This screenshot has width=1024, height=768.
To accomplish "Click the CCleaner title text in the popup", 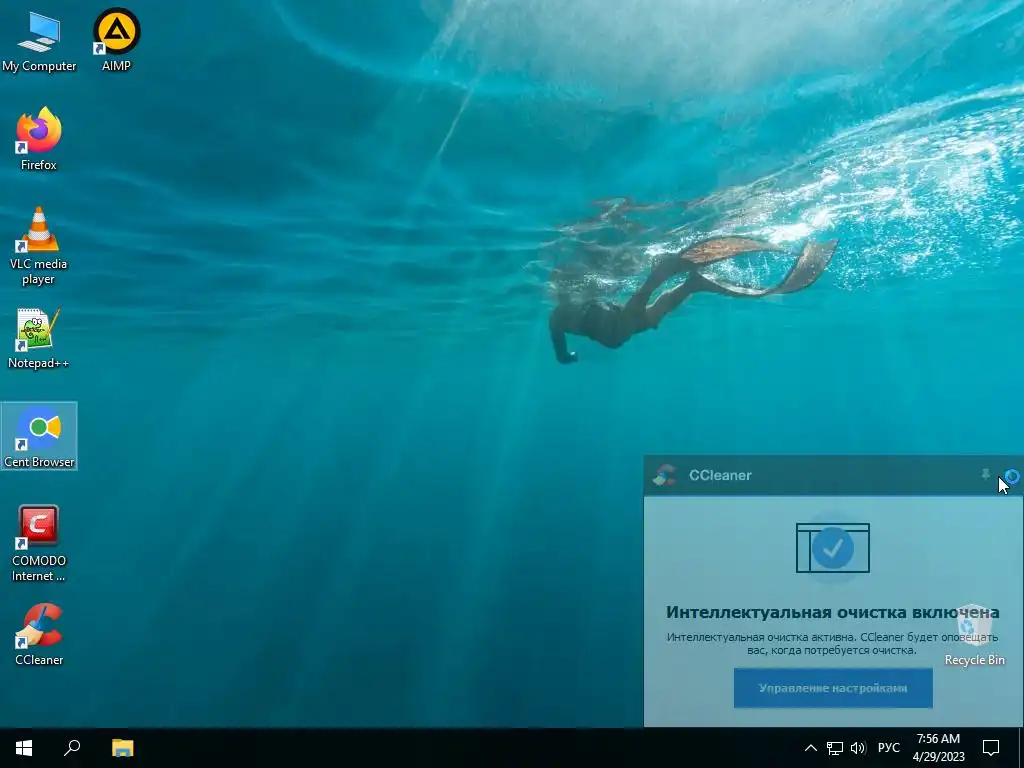I will pos(720,475).
